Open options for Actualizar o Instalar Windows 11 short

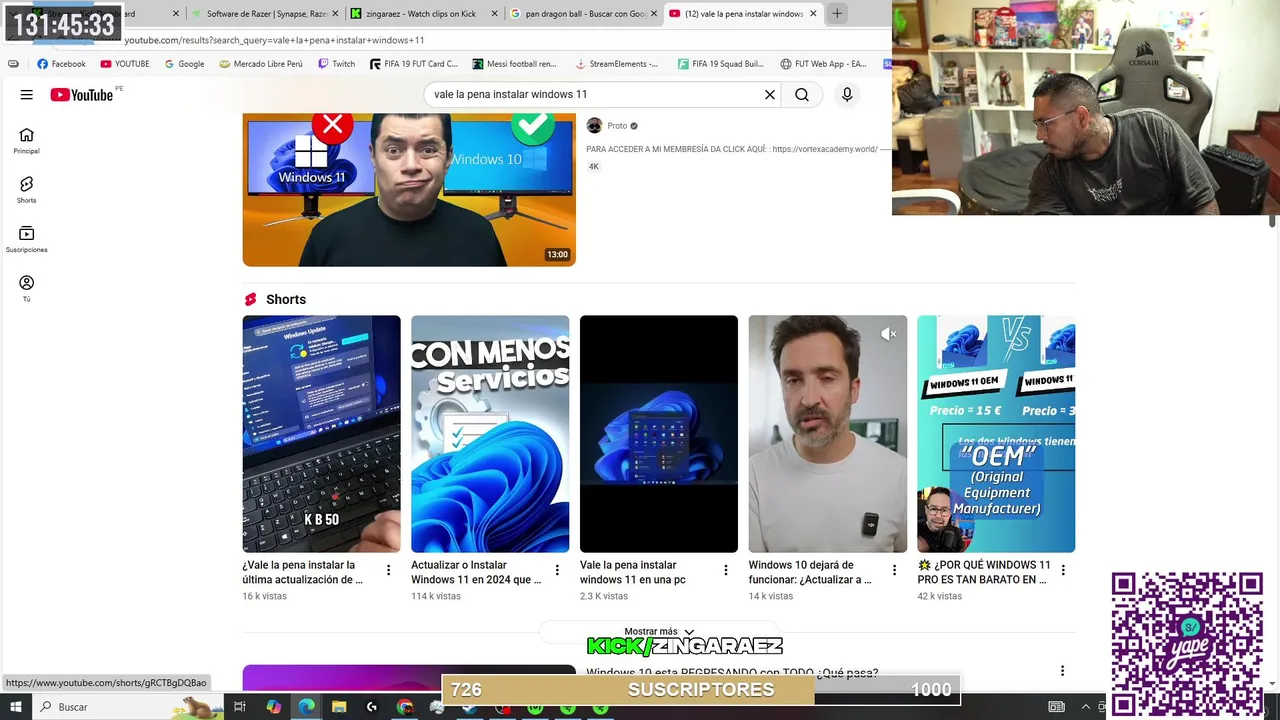pos(557,570)
